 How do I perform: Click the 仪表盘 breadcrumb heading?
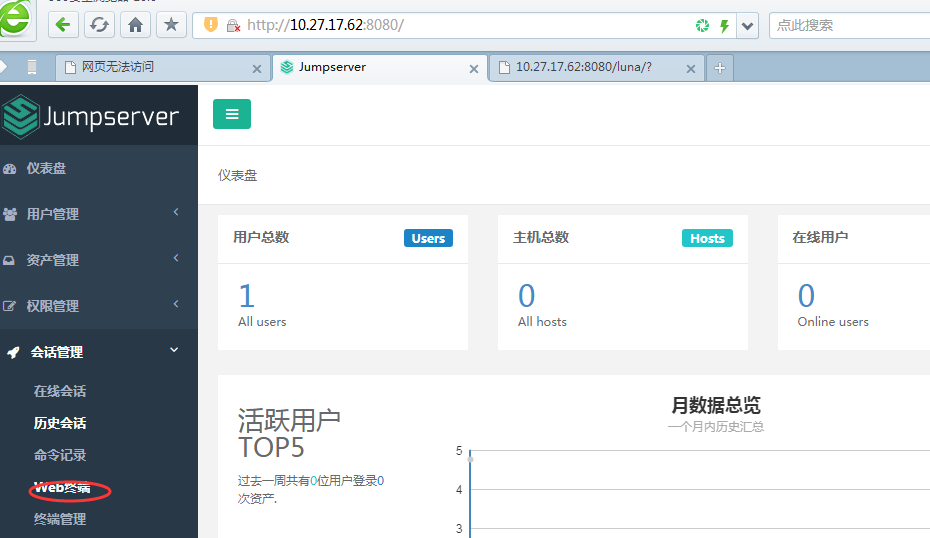pyautogui.click(x=237, y=176)
